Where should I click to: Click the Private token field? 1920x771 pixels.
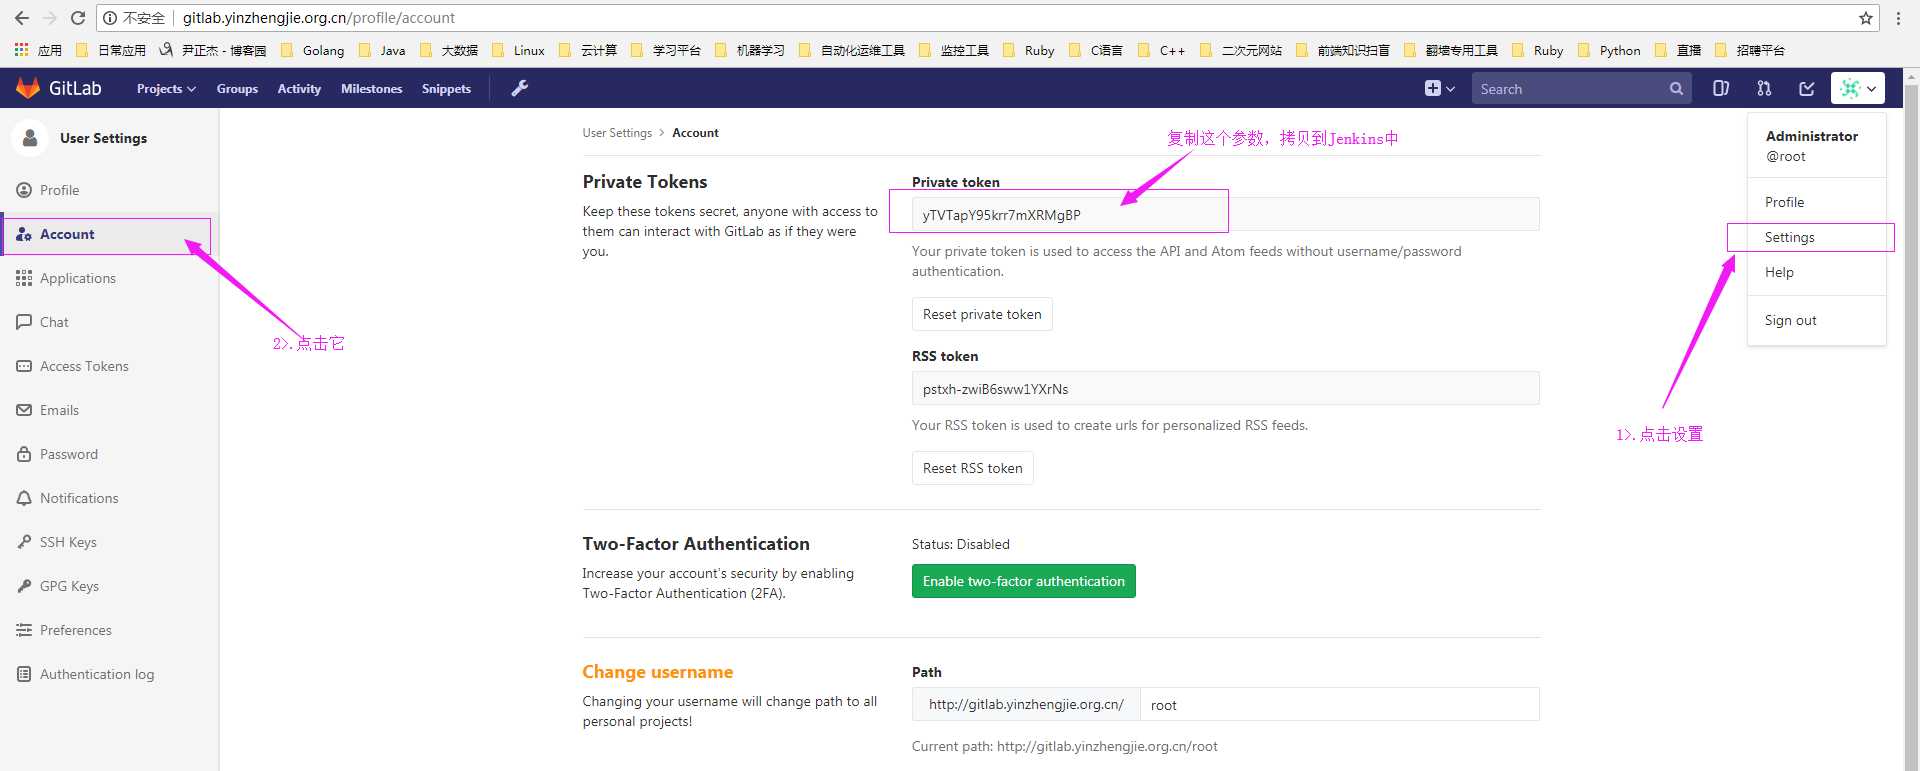pyautogui.click(x=1225, y=214)
